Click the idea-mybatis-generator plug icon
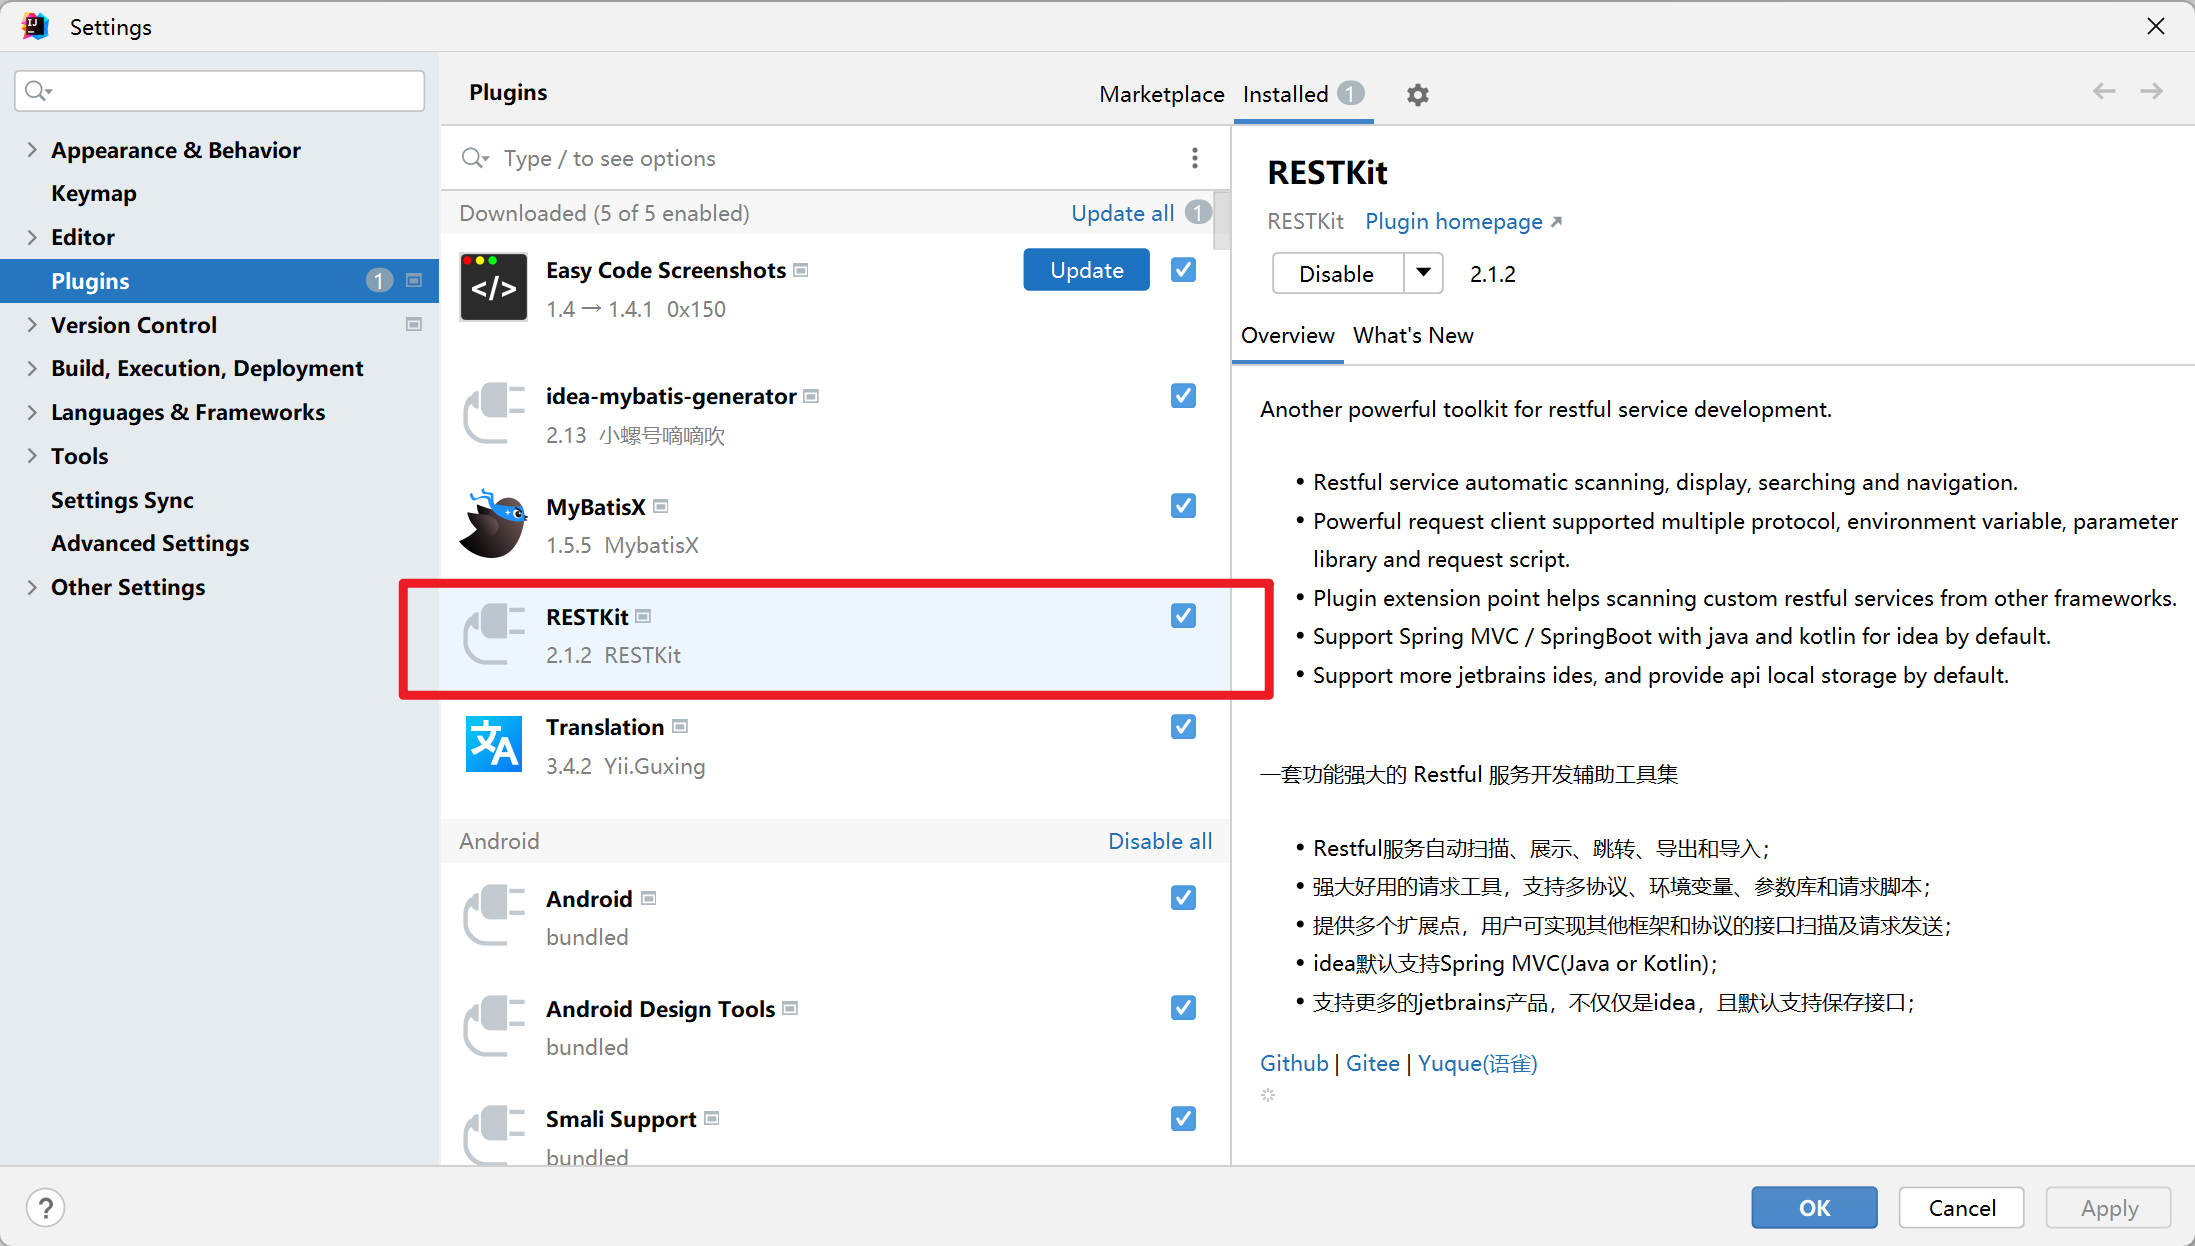This screenshot has width=2195, height=1246. [493, 413]
